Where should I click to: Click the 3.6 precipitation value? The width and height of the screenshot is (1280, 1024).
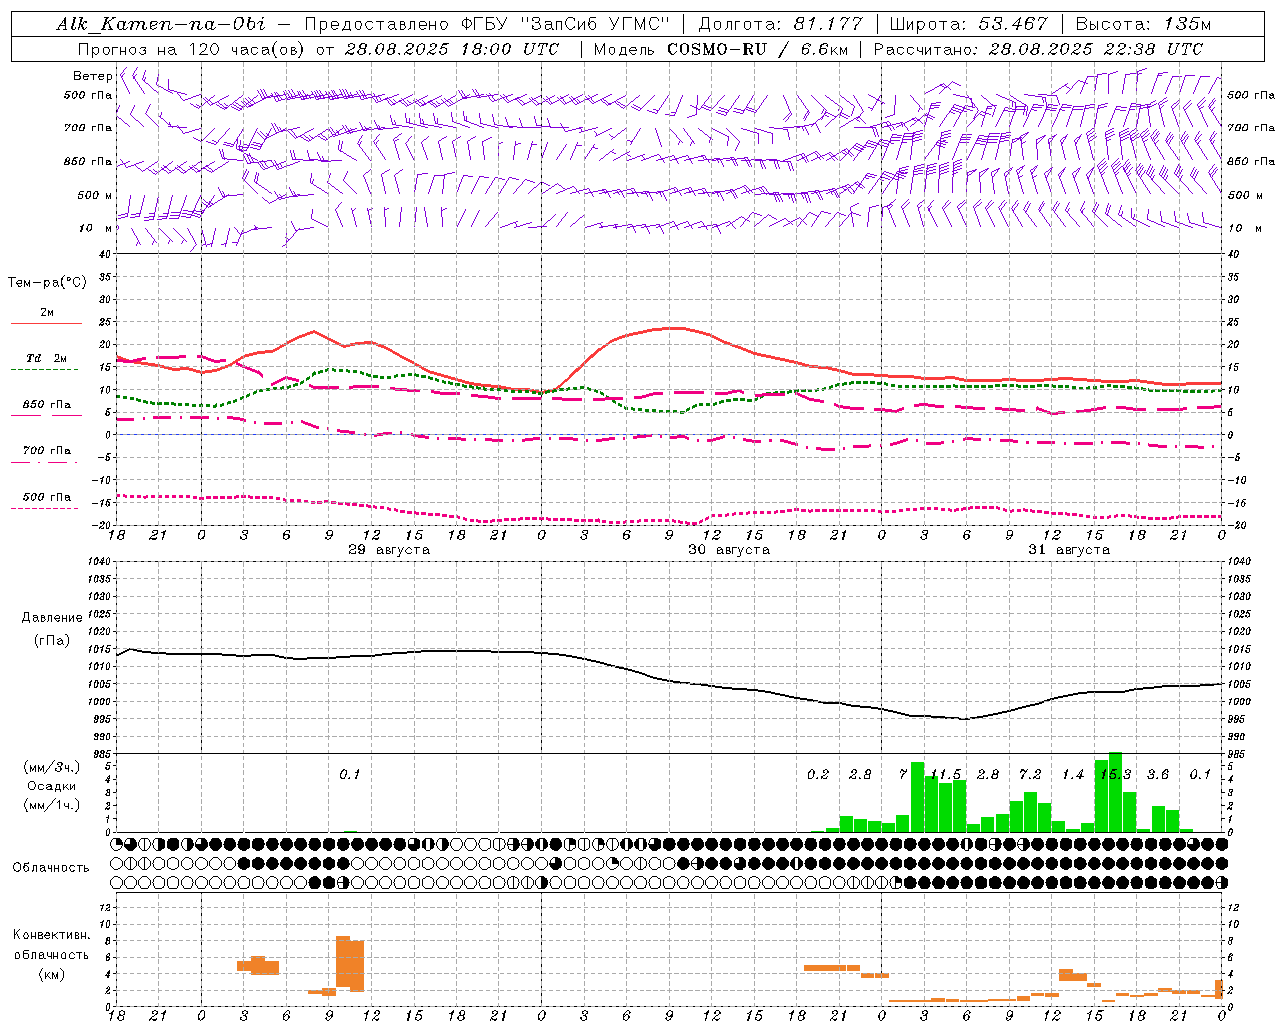pos(1158,775)
